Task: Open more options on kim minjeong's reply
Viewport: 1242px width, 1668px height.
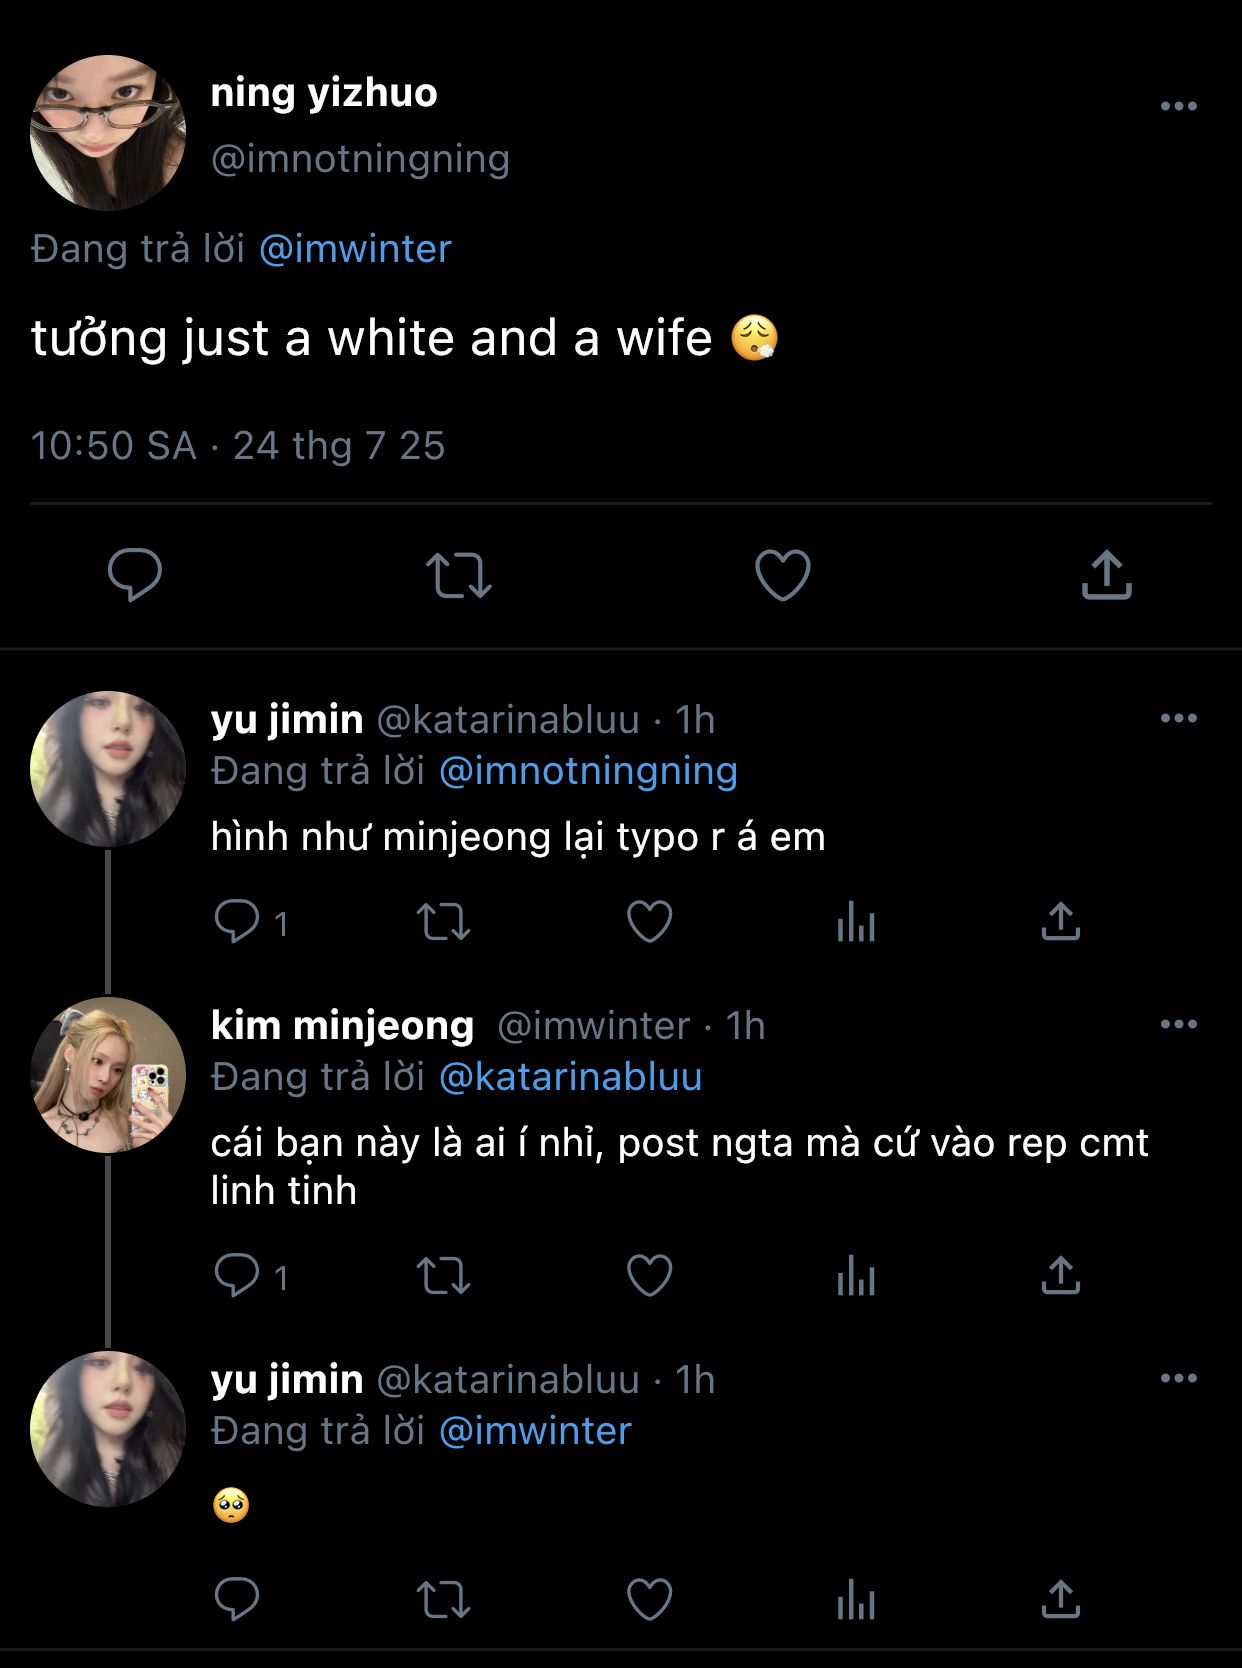Action: [x=1178, y=1024]
